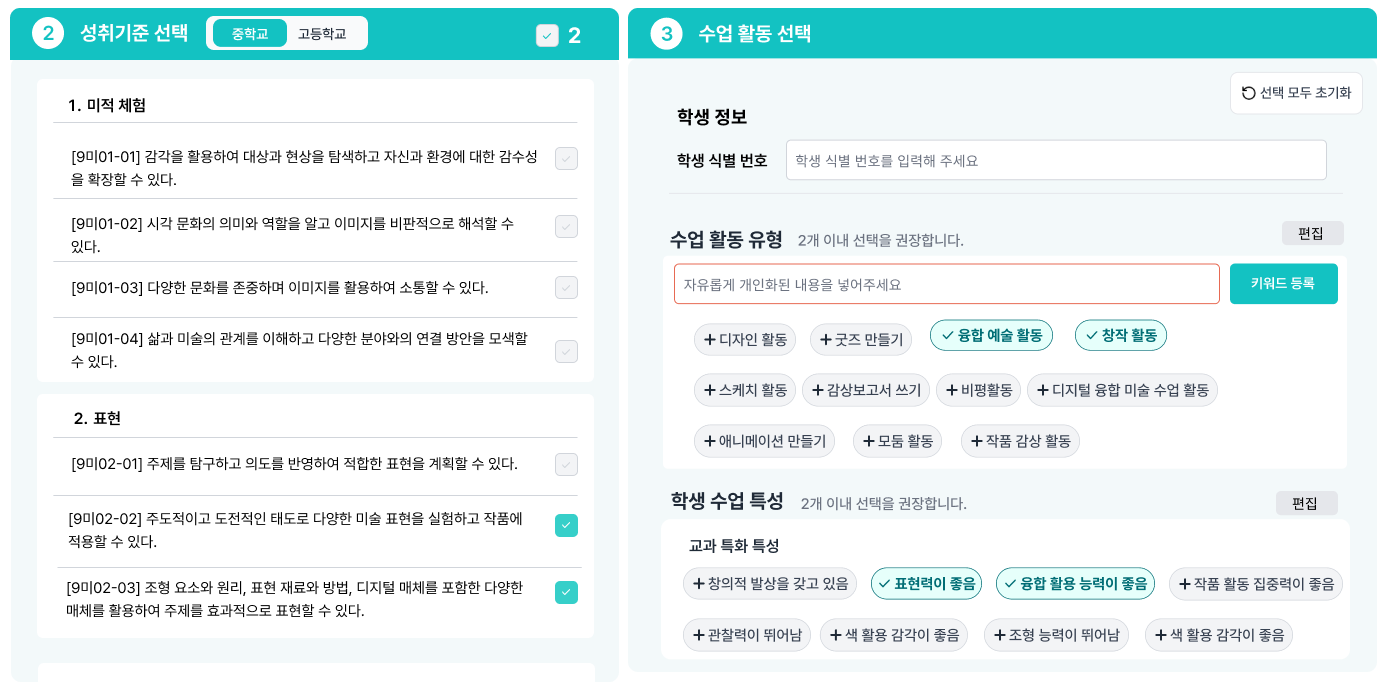This screenshot has height=682, width=1388.
Task: Click the plus icon on 창의적 발상을 갖고 있음
Action: coord(698,583)
